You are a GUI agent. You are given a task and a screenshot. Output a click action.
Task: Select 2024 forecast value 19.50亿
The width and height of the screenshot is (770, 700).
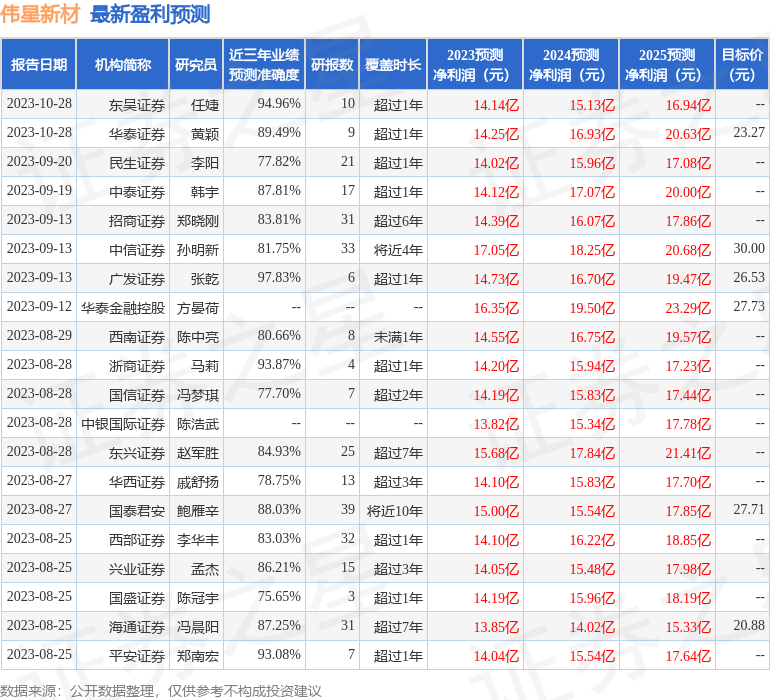pos(592,308)
